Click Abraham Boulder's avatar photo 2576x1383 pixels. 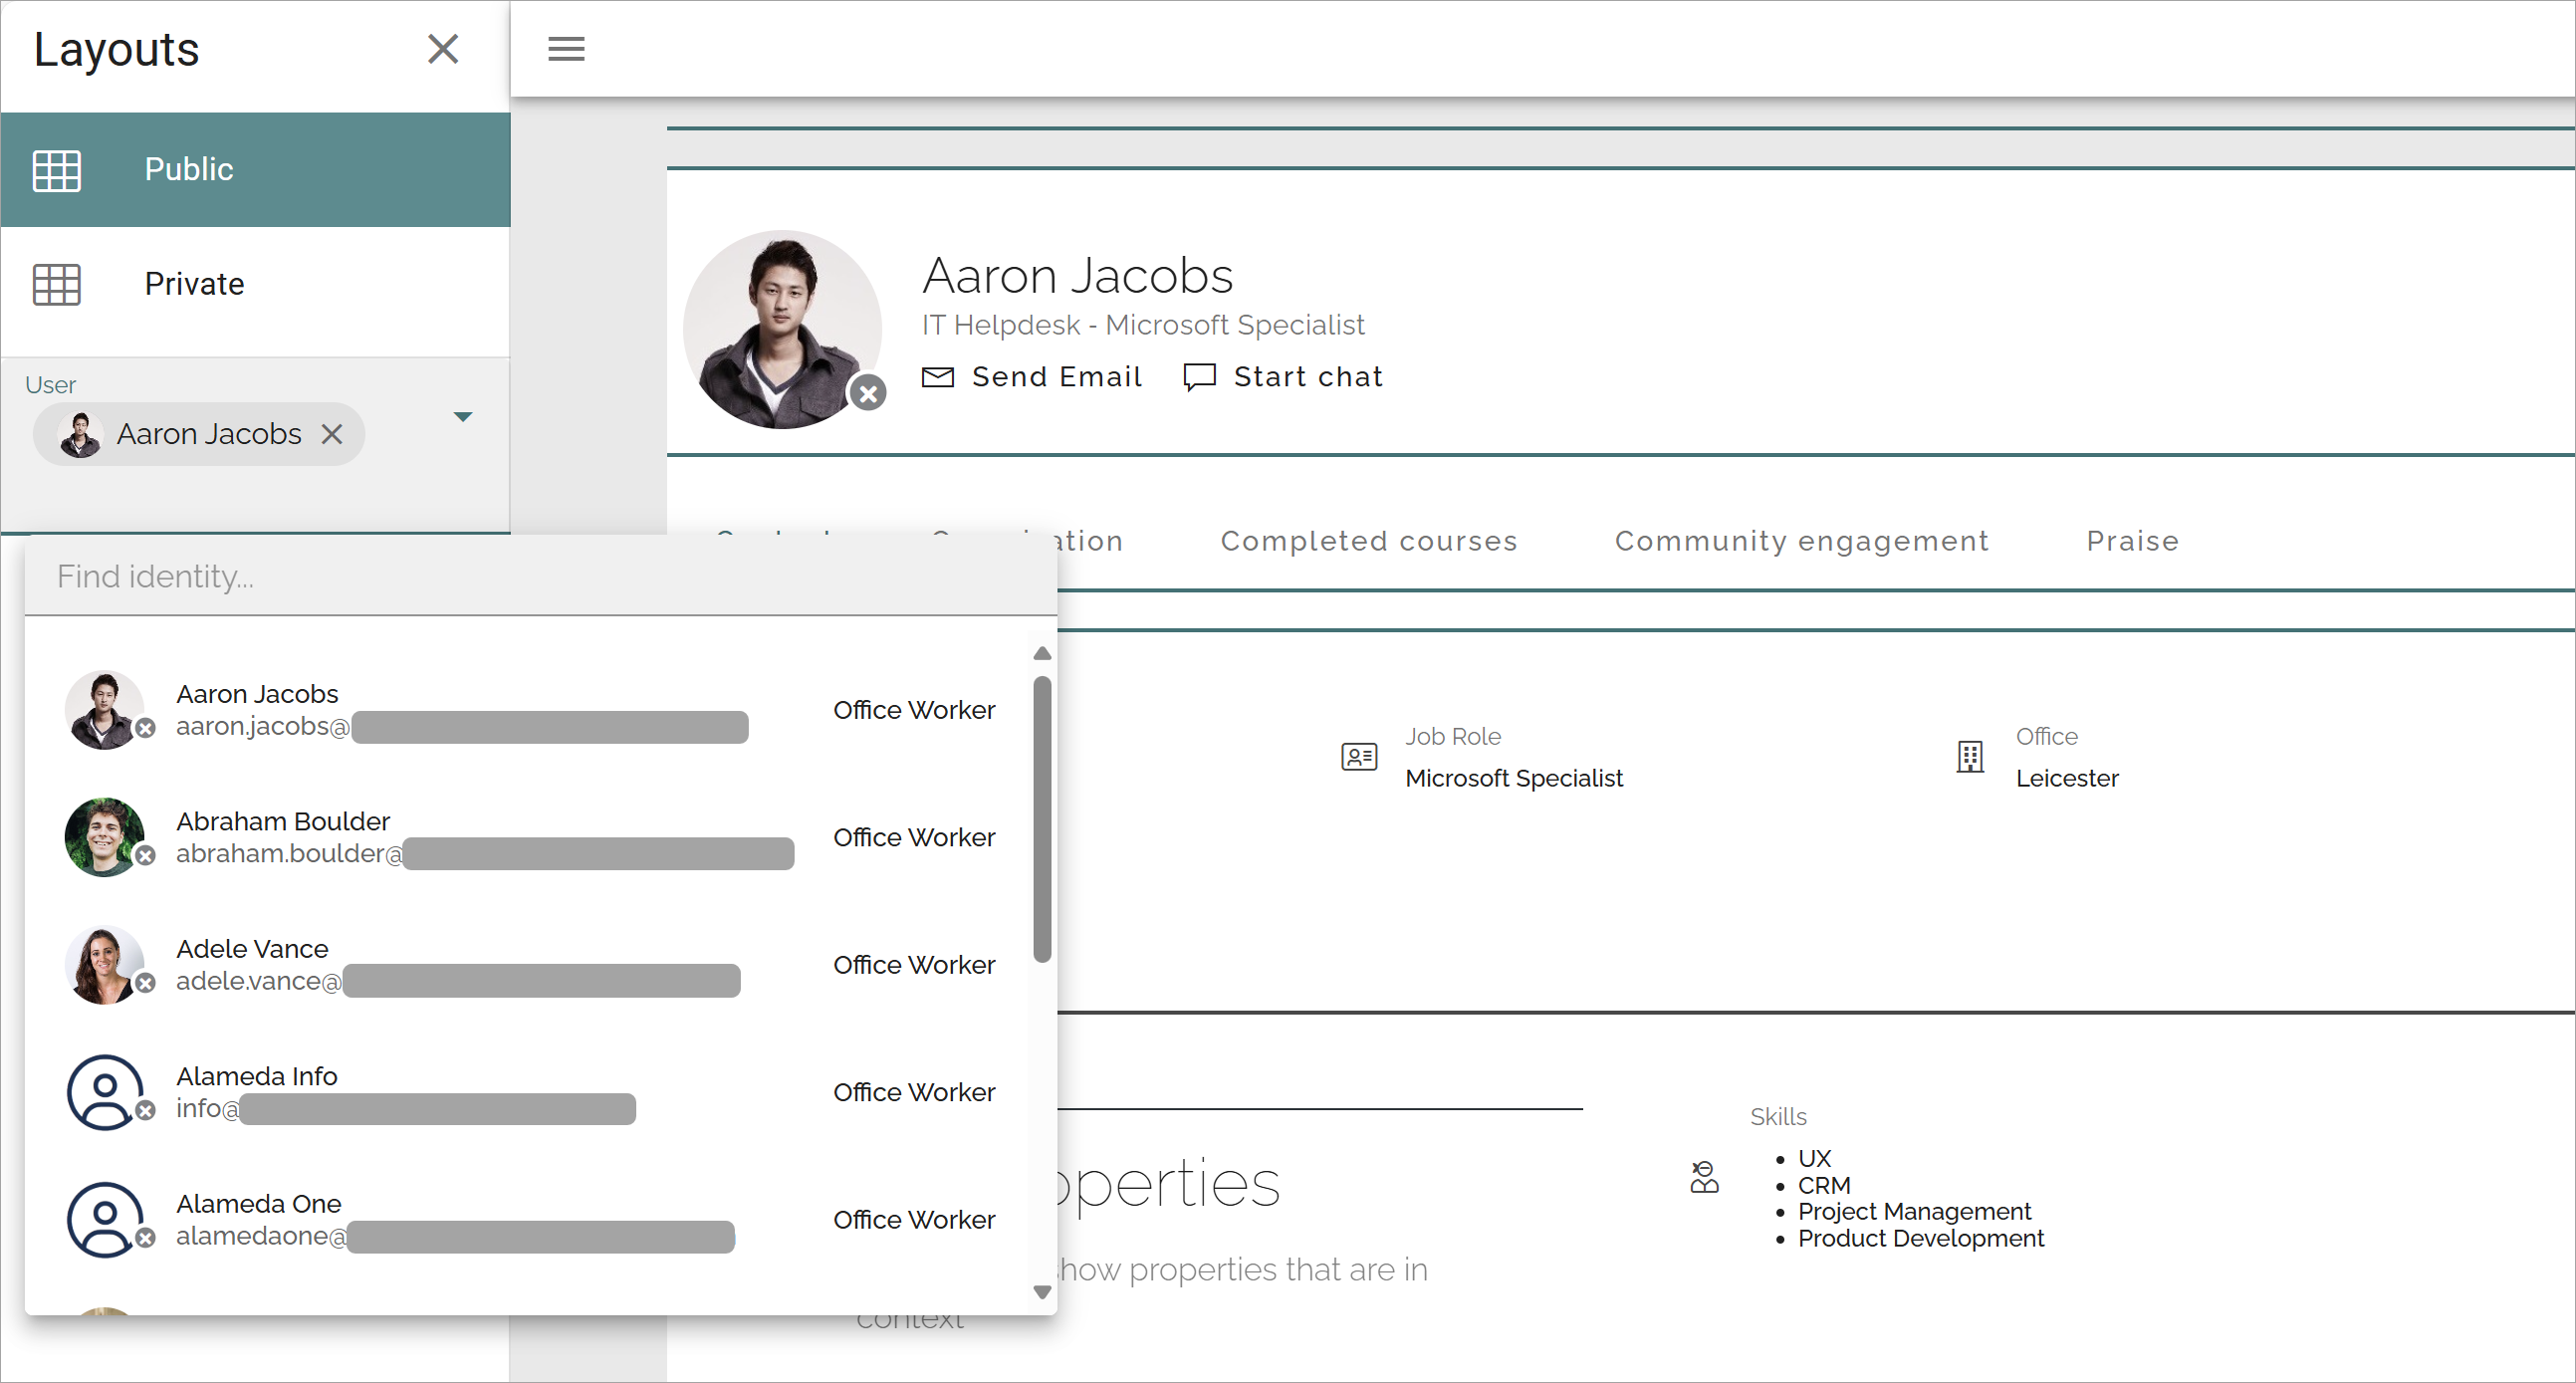pos(104,837)
